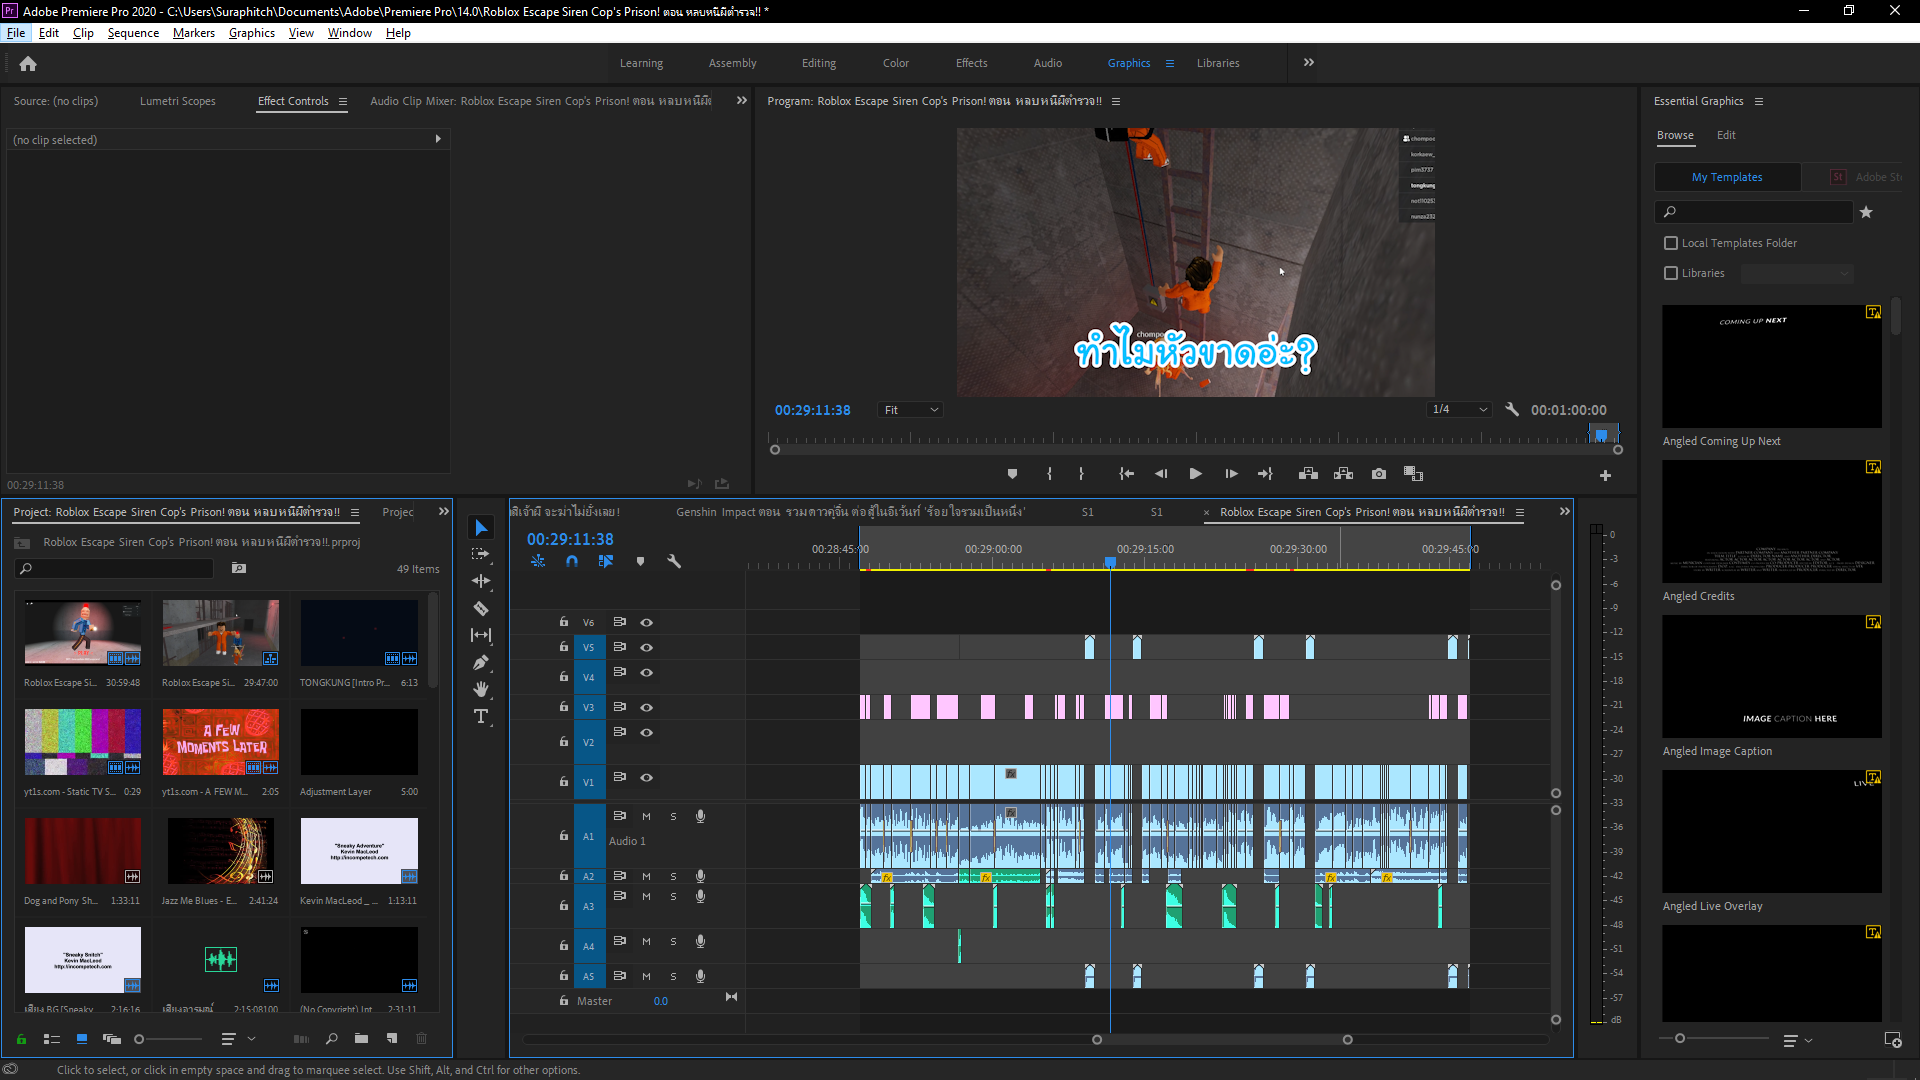This screenshot has height=1080, width=1920.
Task: Open the Lumetri Scopes tab
Action: pyautogui.click(x=177, y=101)
